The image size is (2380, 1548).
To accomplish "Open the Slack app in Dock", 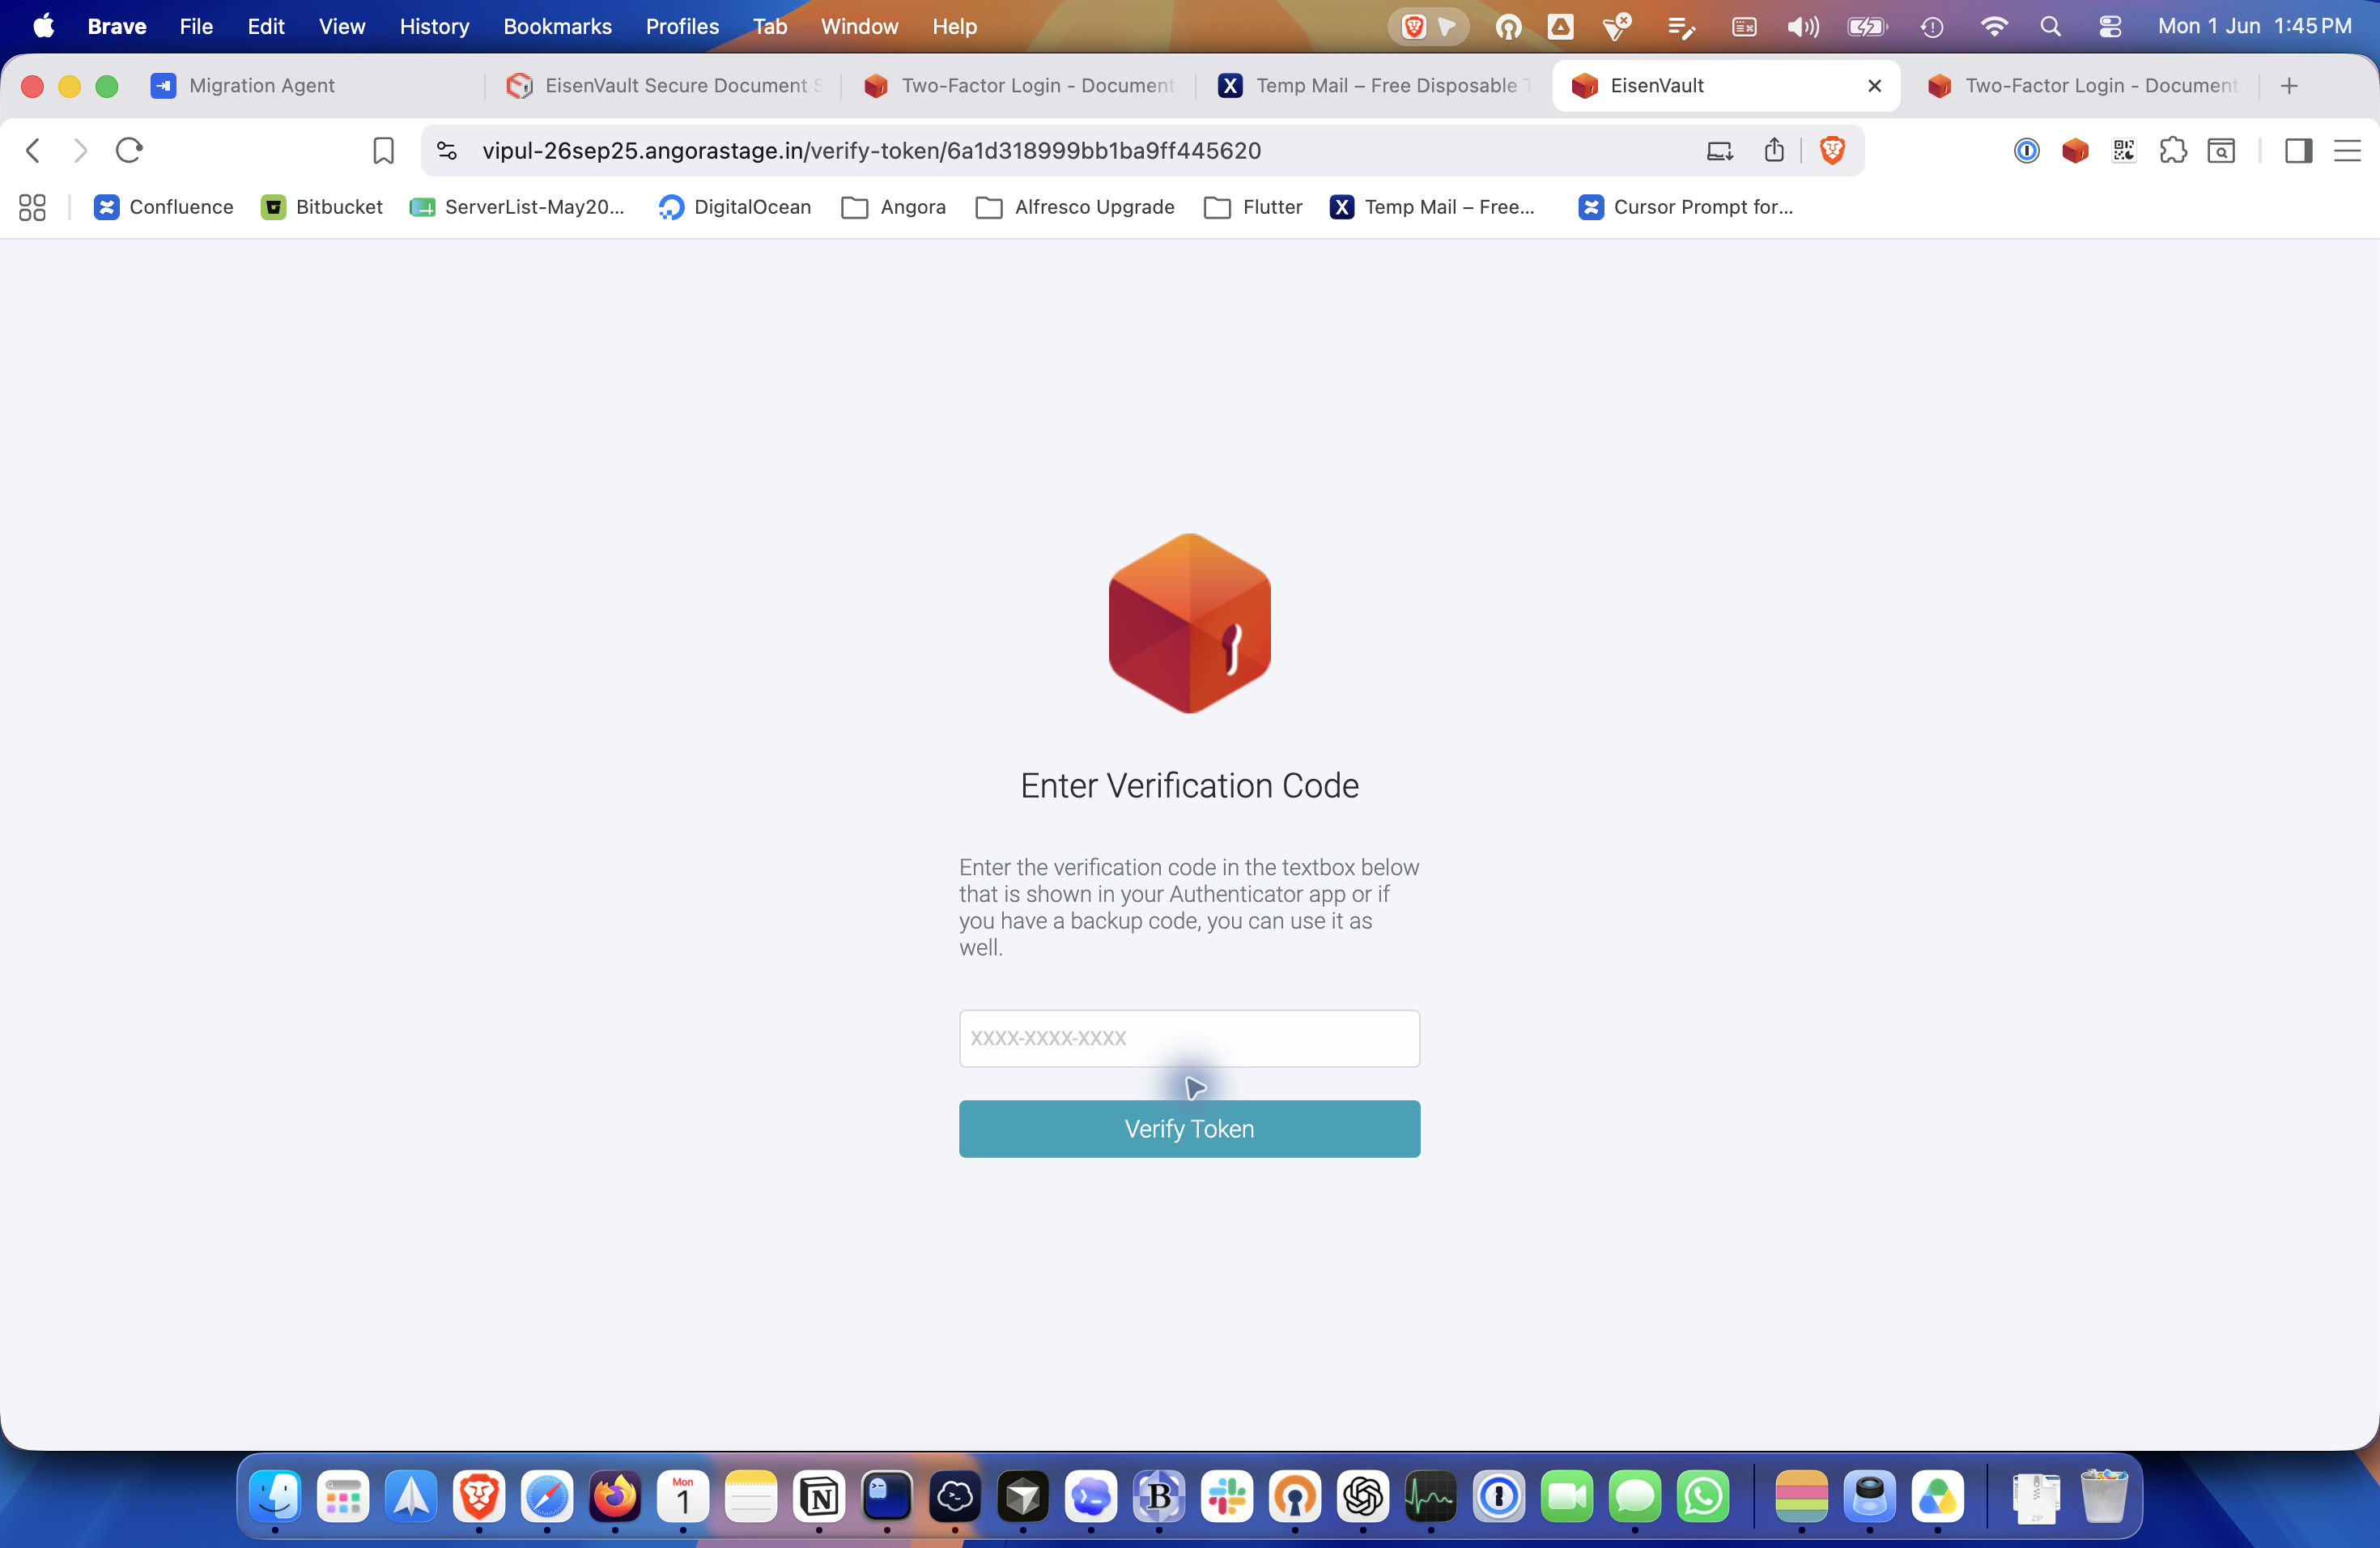I will click(x=1227, y=1497).
